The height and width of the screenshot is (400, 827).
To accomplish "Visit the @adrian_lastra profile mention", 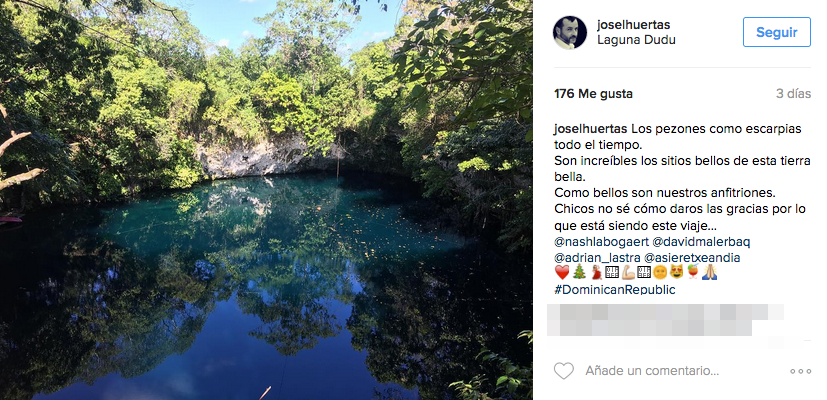I will 599,257.
